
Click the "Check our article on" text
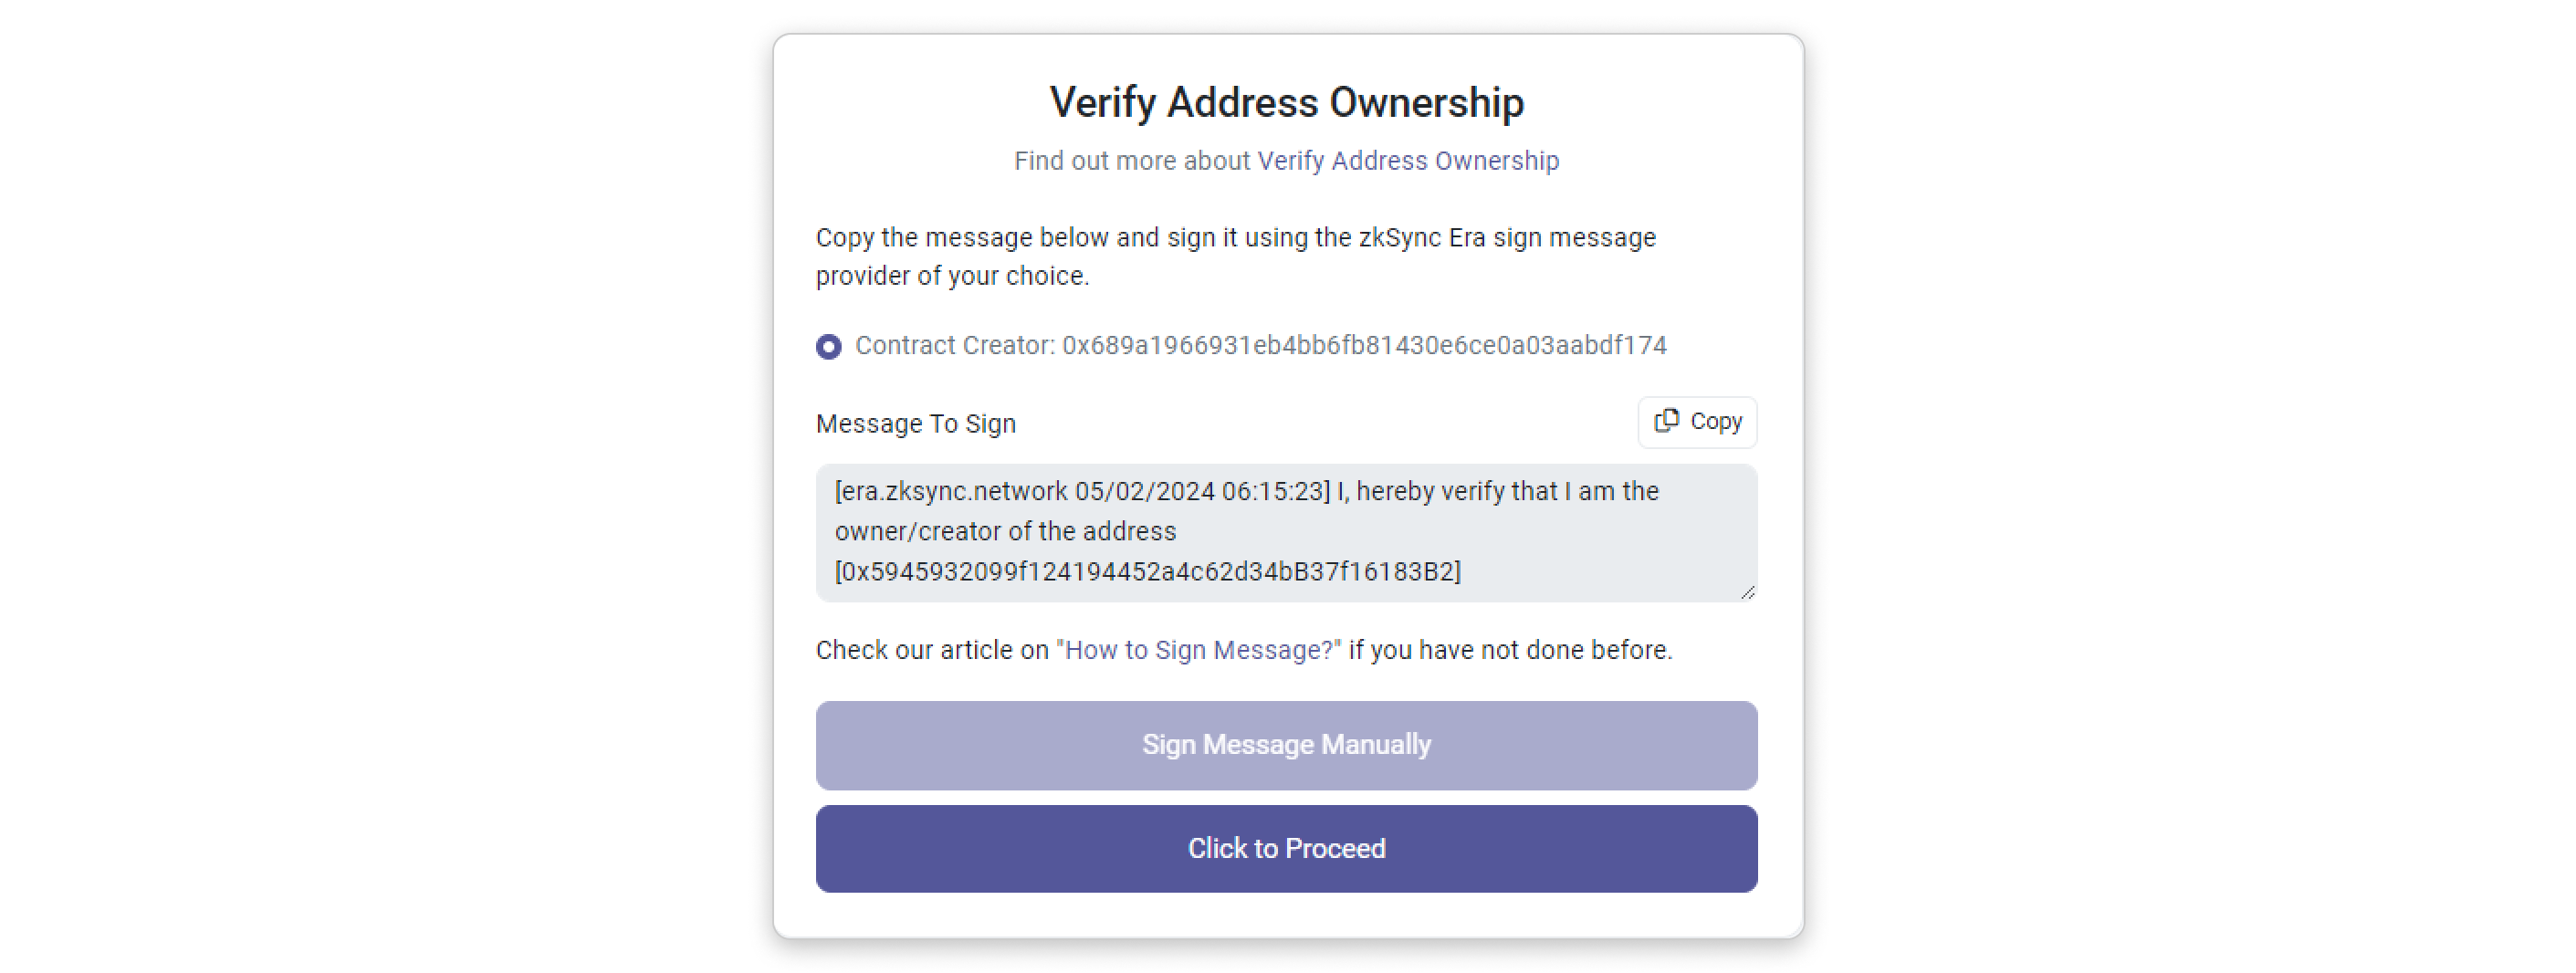[932, 650]
